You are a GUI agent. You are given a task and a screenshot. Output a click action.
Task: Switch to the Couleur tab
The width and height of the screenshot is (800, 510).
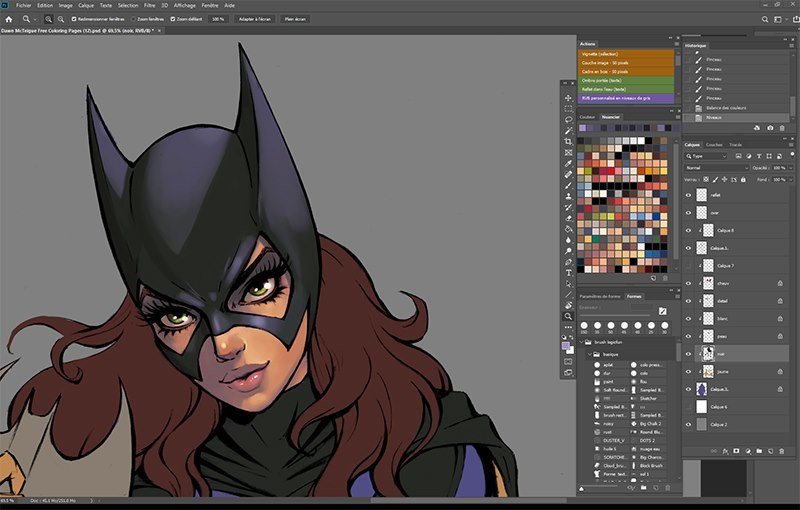[x=587, y=117]
